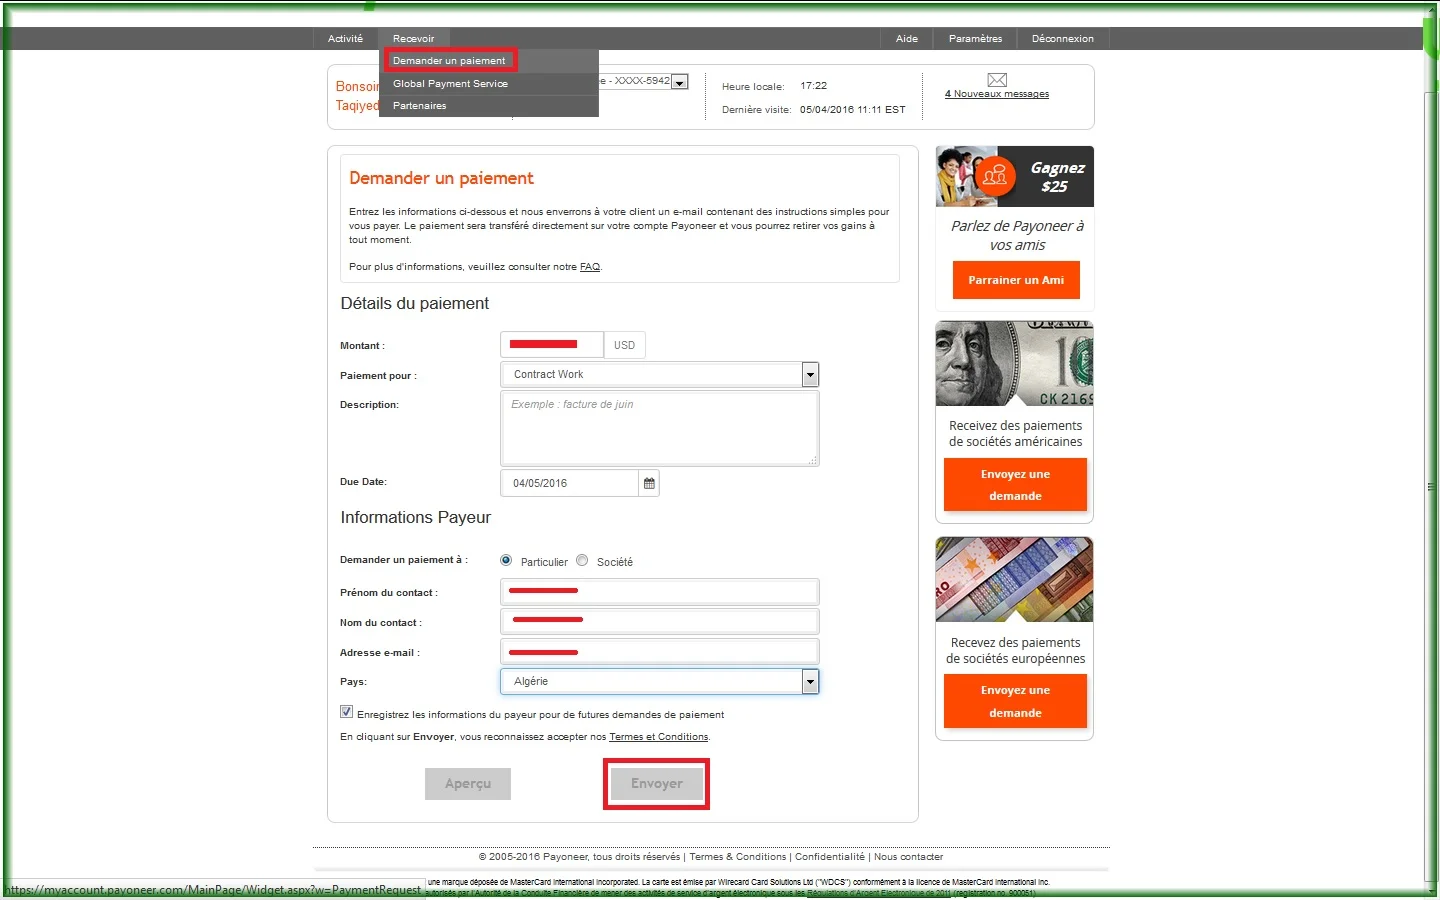Open Partenaires from the Recevoir menu
1440x900 pixels.
420,106
